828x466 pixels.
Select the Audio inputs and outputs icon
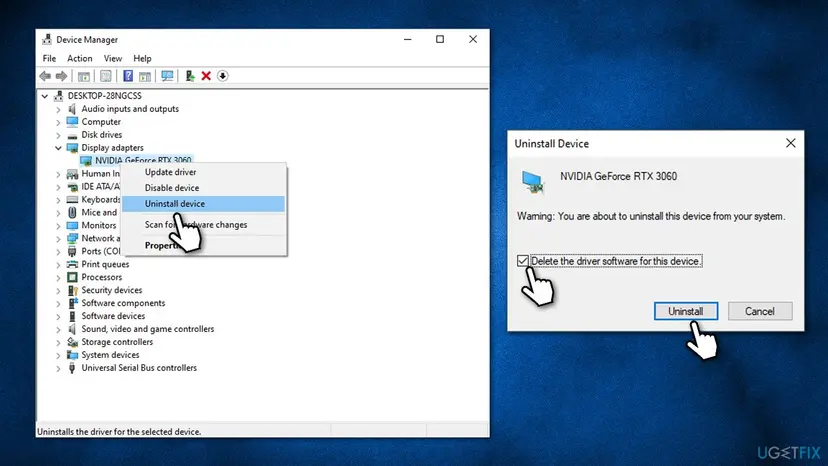click(72, 109)
